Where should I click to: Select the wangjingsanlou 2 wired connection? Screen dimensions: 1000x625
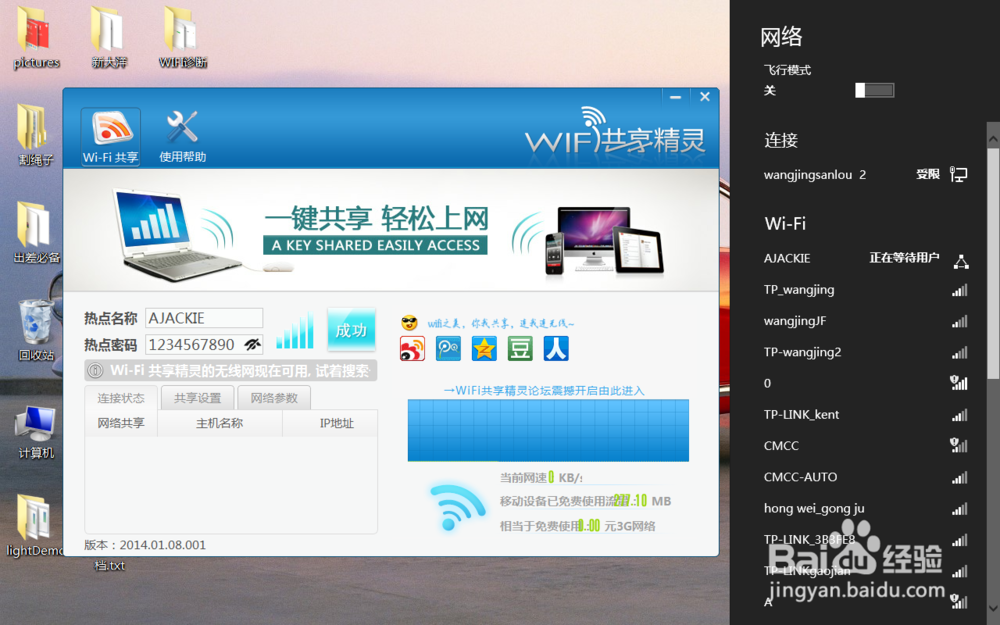(x=865, y=175)
